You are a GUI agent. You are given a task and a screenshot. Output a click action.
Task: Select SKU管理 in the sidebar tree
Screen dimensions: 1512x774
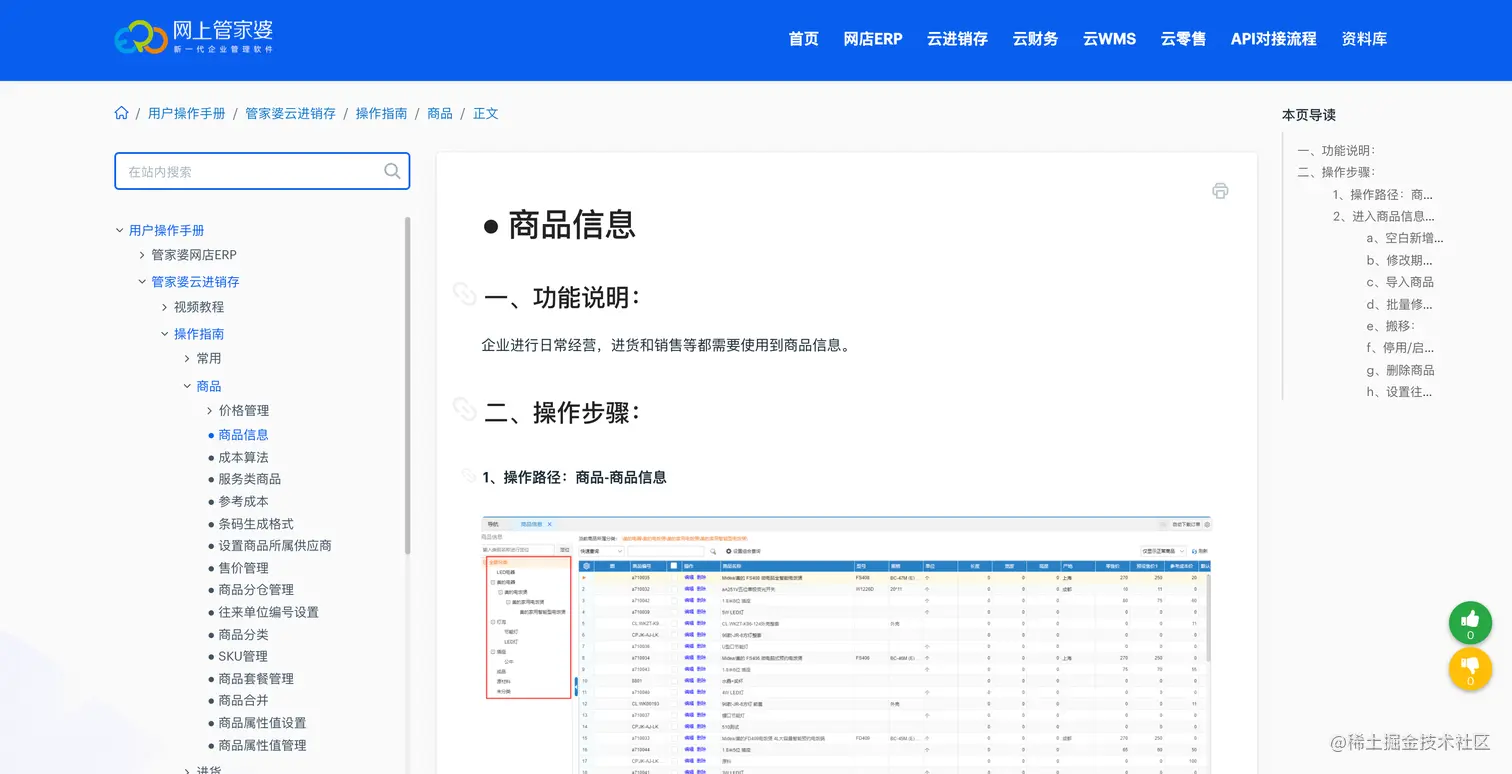[x=243, y=657]
